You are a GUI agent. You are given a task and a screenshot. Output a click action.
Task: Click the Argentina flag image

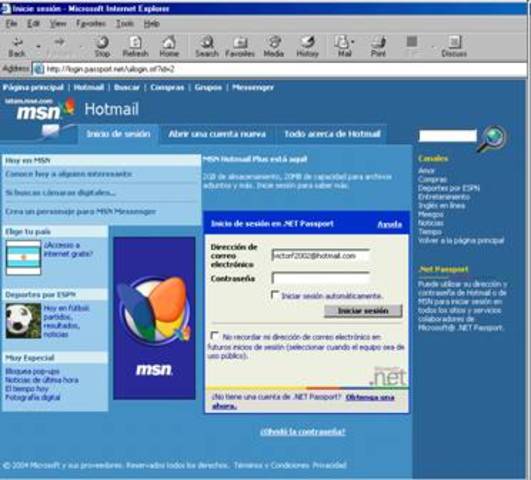point(23,258)
